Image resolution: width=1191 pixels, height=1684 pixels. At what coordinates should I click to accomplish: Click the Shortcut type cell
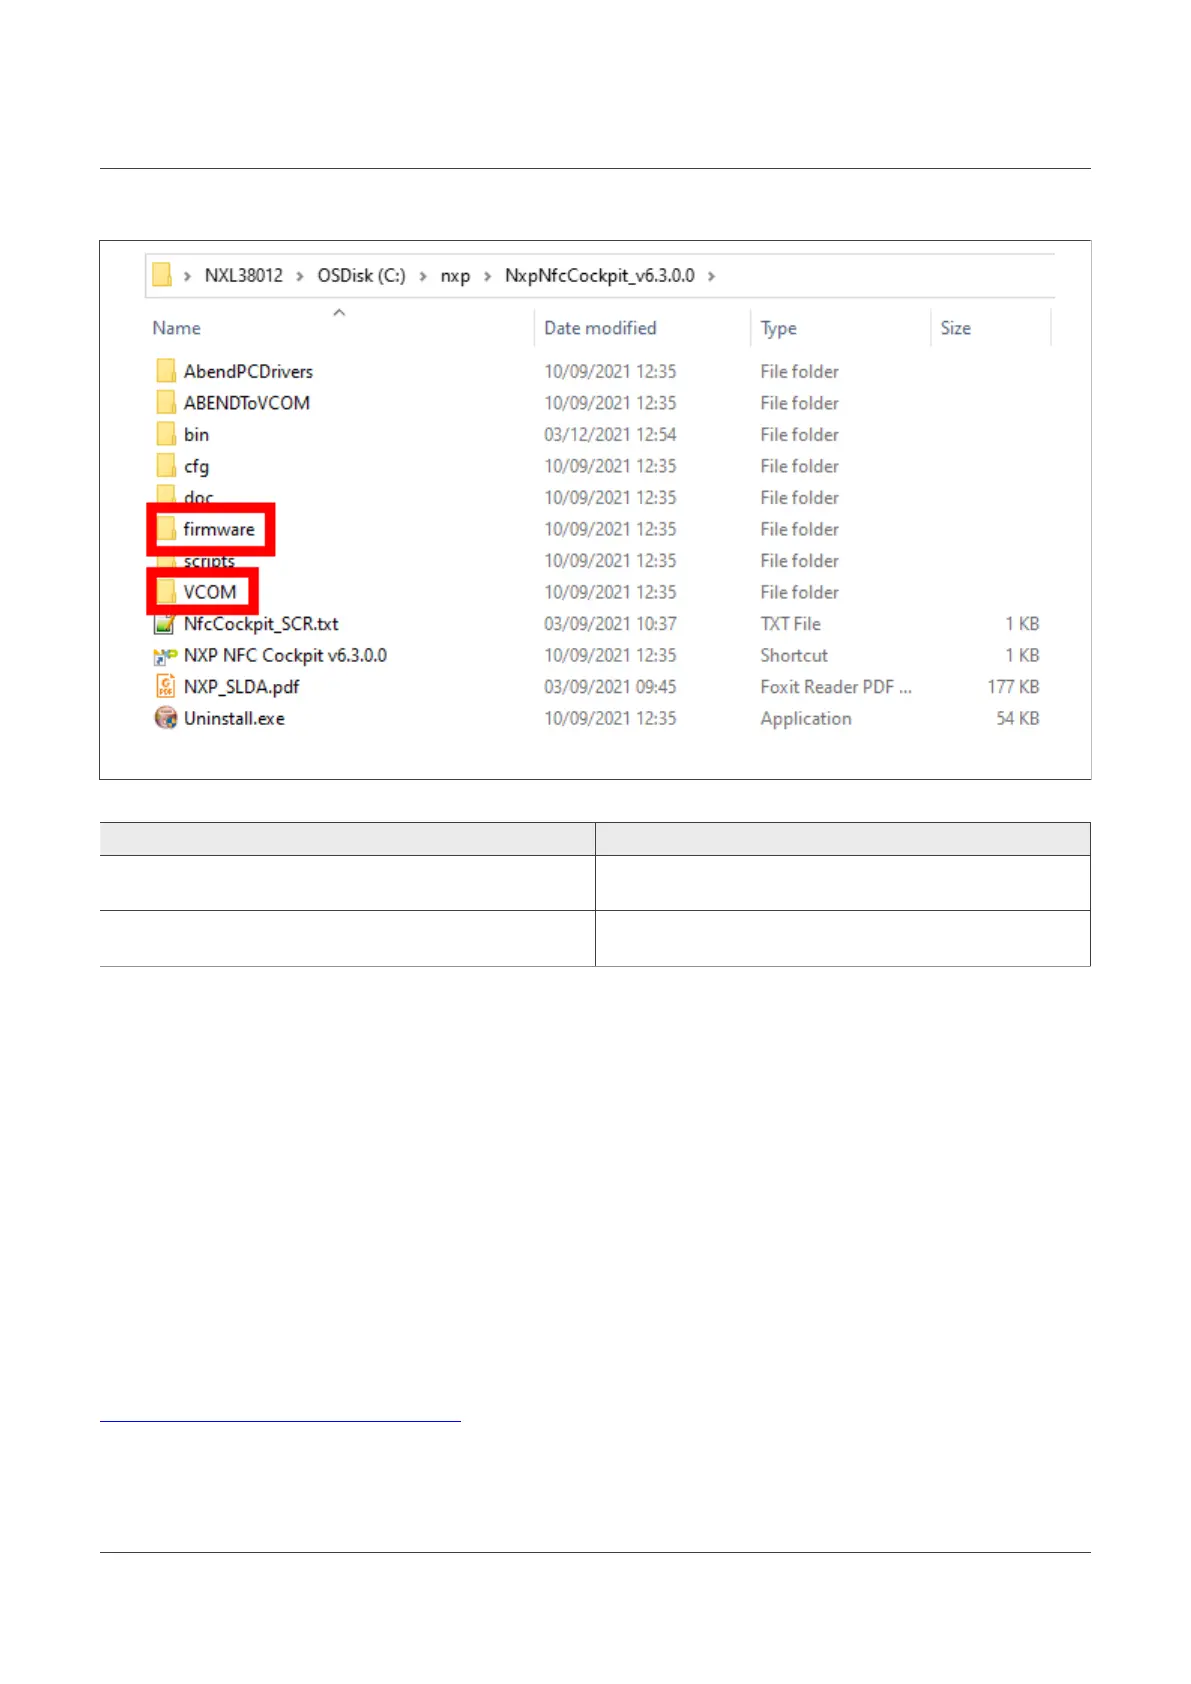click(x=794, y=656)
